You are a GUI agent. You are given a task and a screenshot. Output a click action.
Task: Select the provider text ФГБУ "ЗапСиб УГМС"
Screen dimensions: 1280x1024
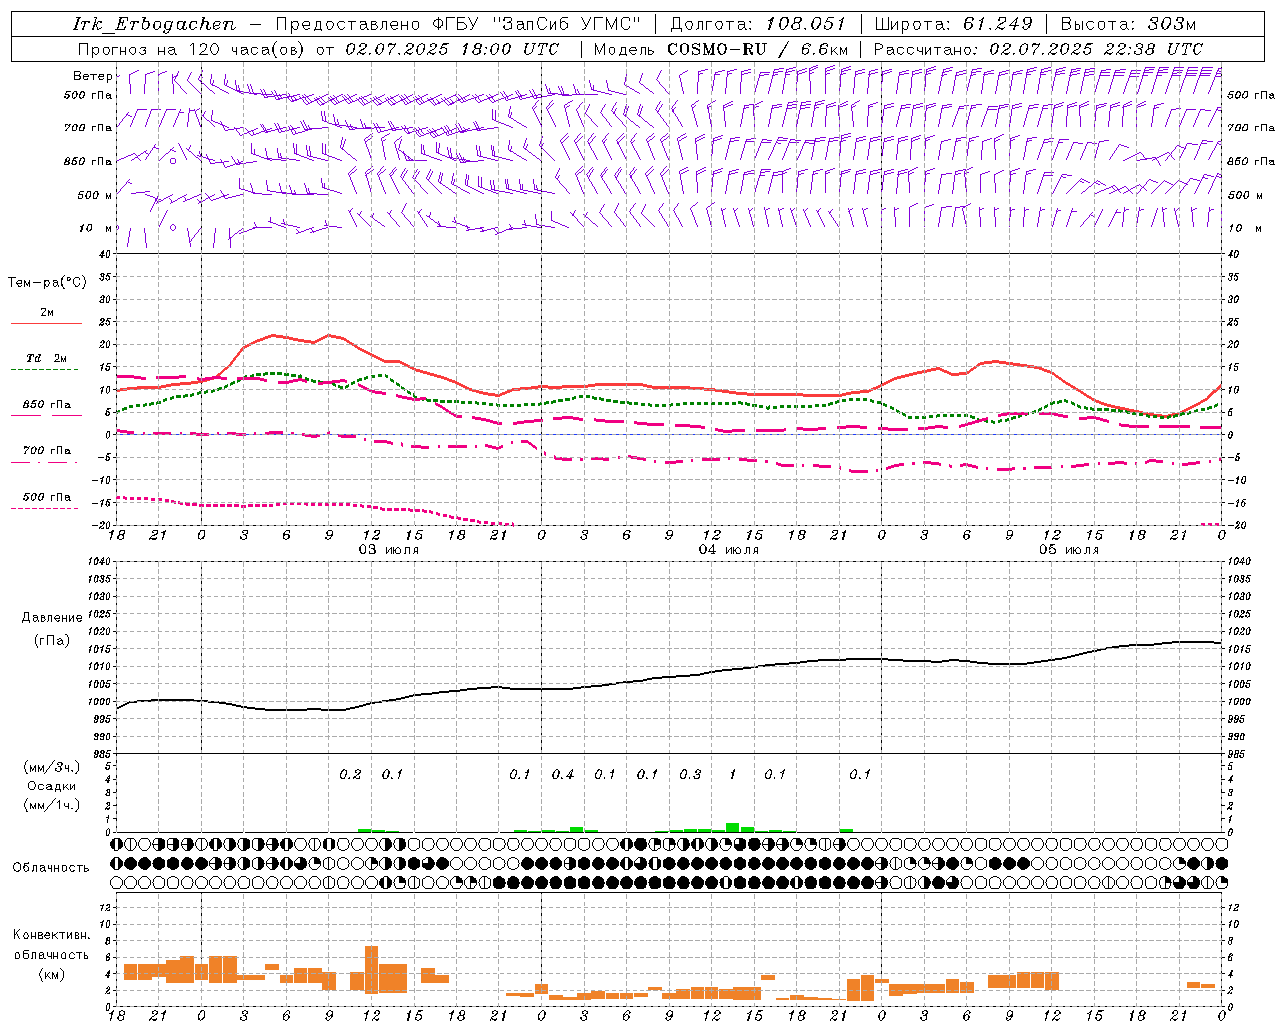pos(538,24)
